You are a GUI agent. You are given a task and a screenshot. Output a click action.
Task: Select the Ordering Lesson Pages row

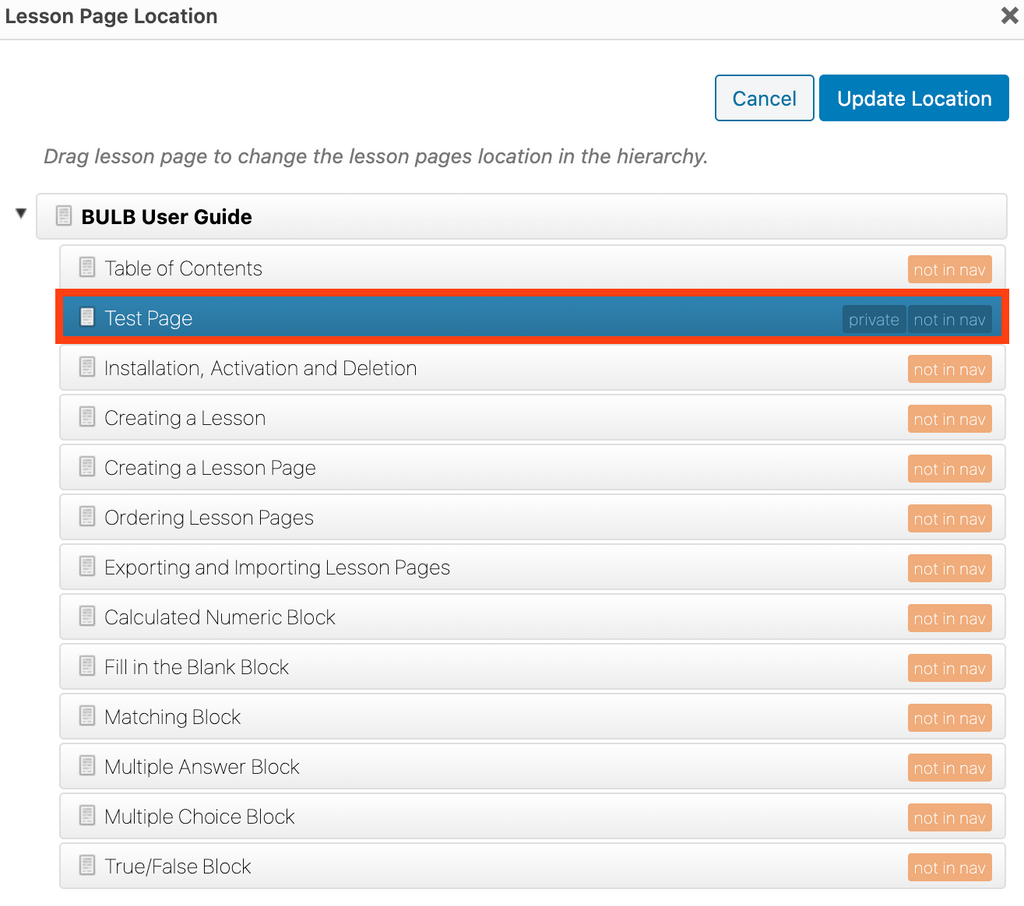coord(532,517)
